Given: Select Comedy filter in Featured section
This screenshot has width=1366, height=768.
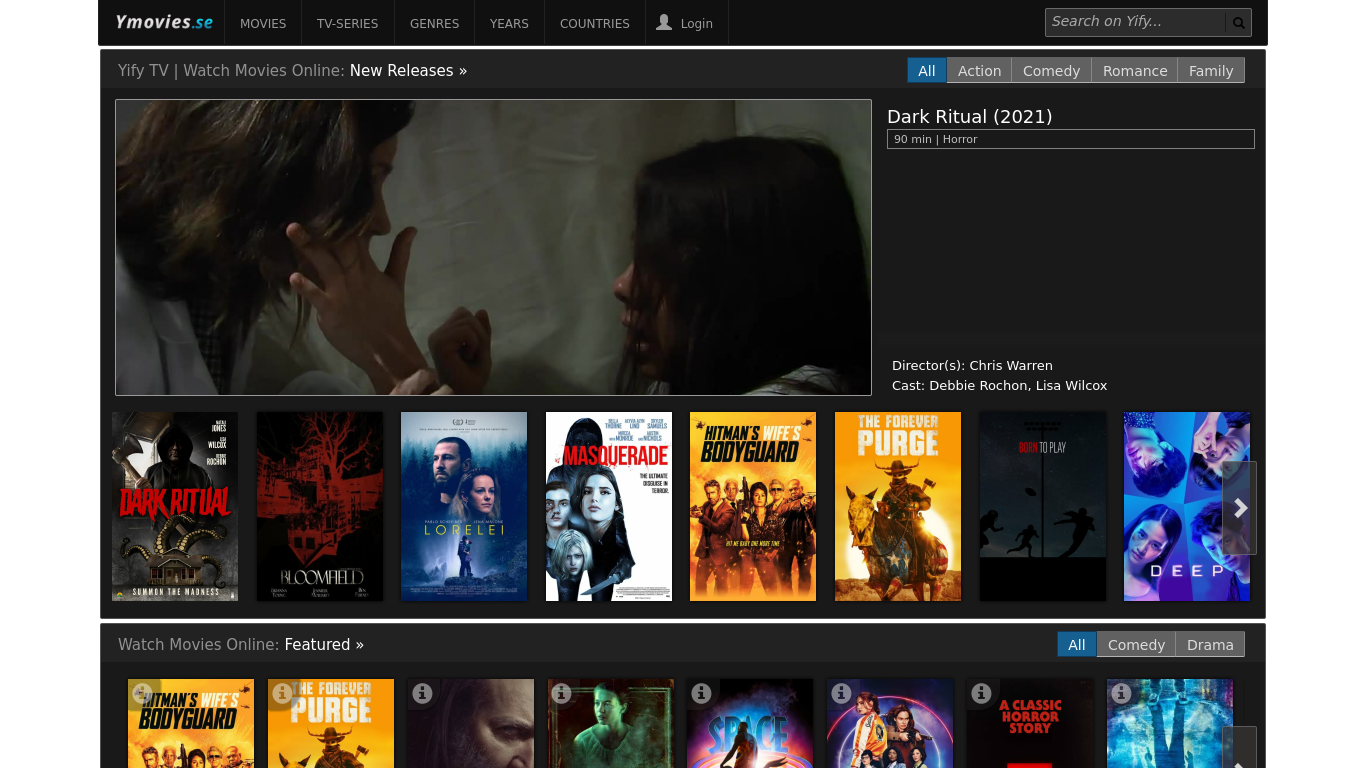Looking at the screenshot, I should (1136, 644).
